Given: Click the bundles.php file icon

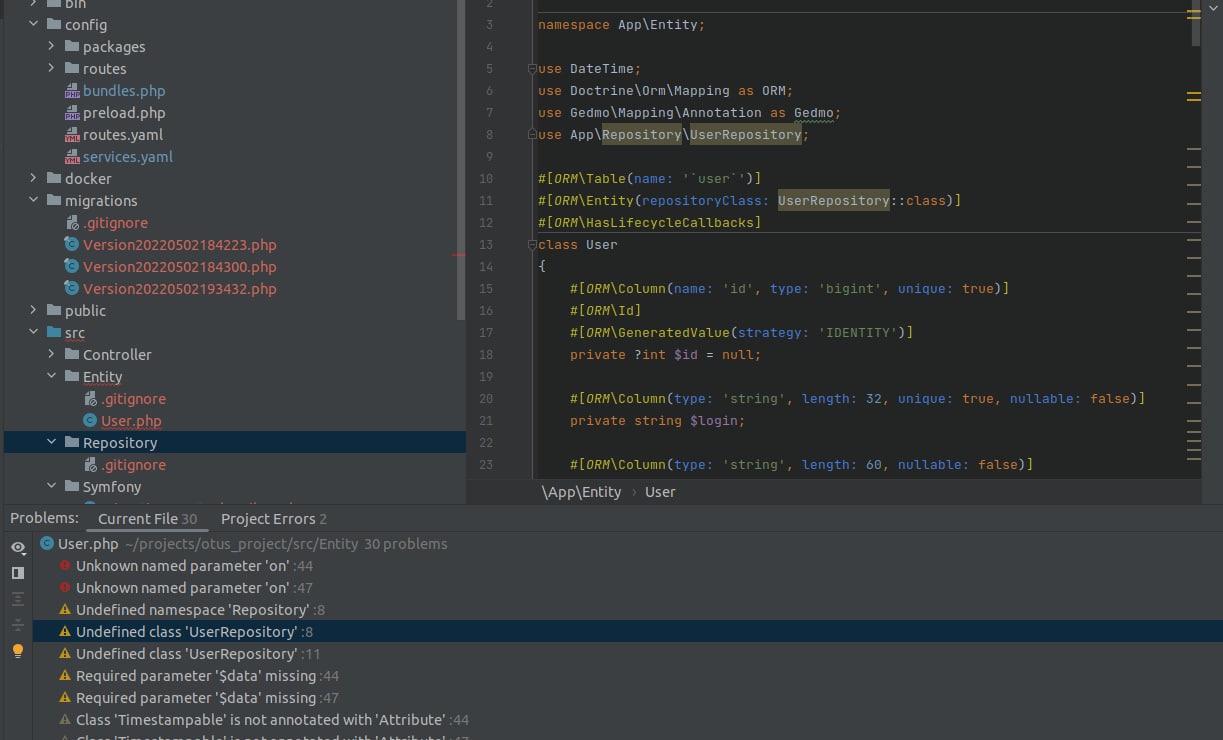Looking at the screenshot, I should [72, 91].
